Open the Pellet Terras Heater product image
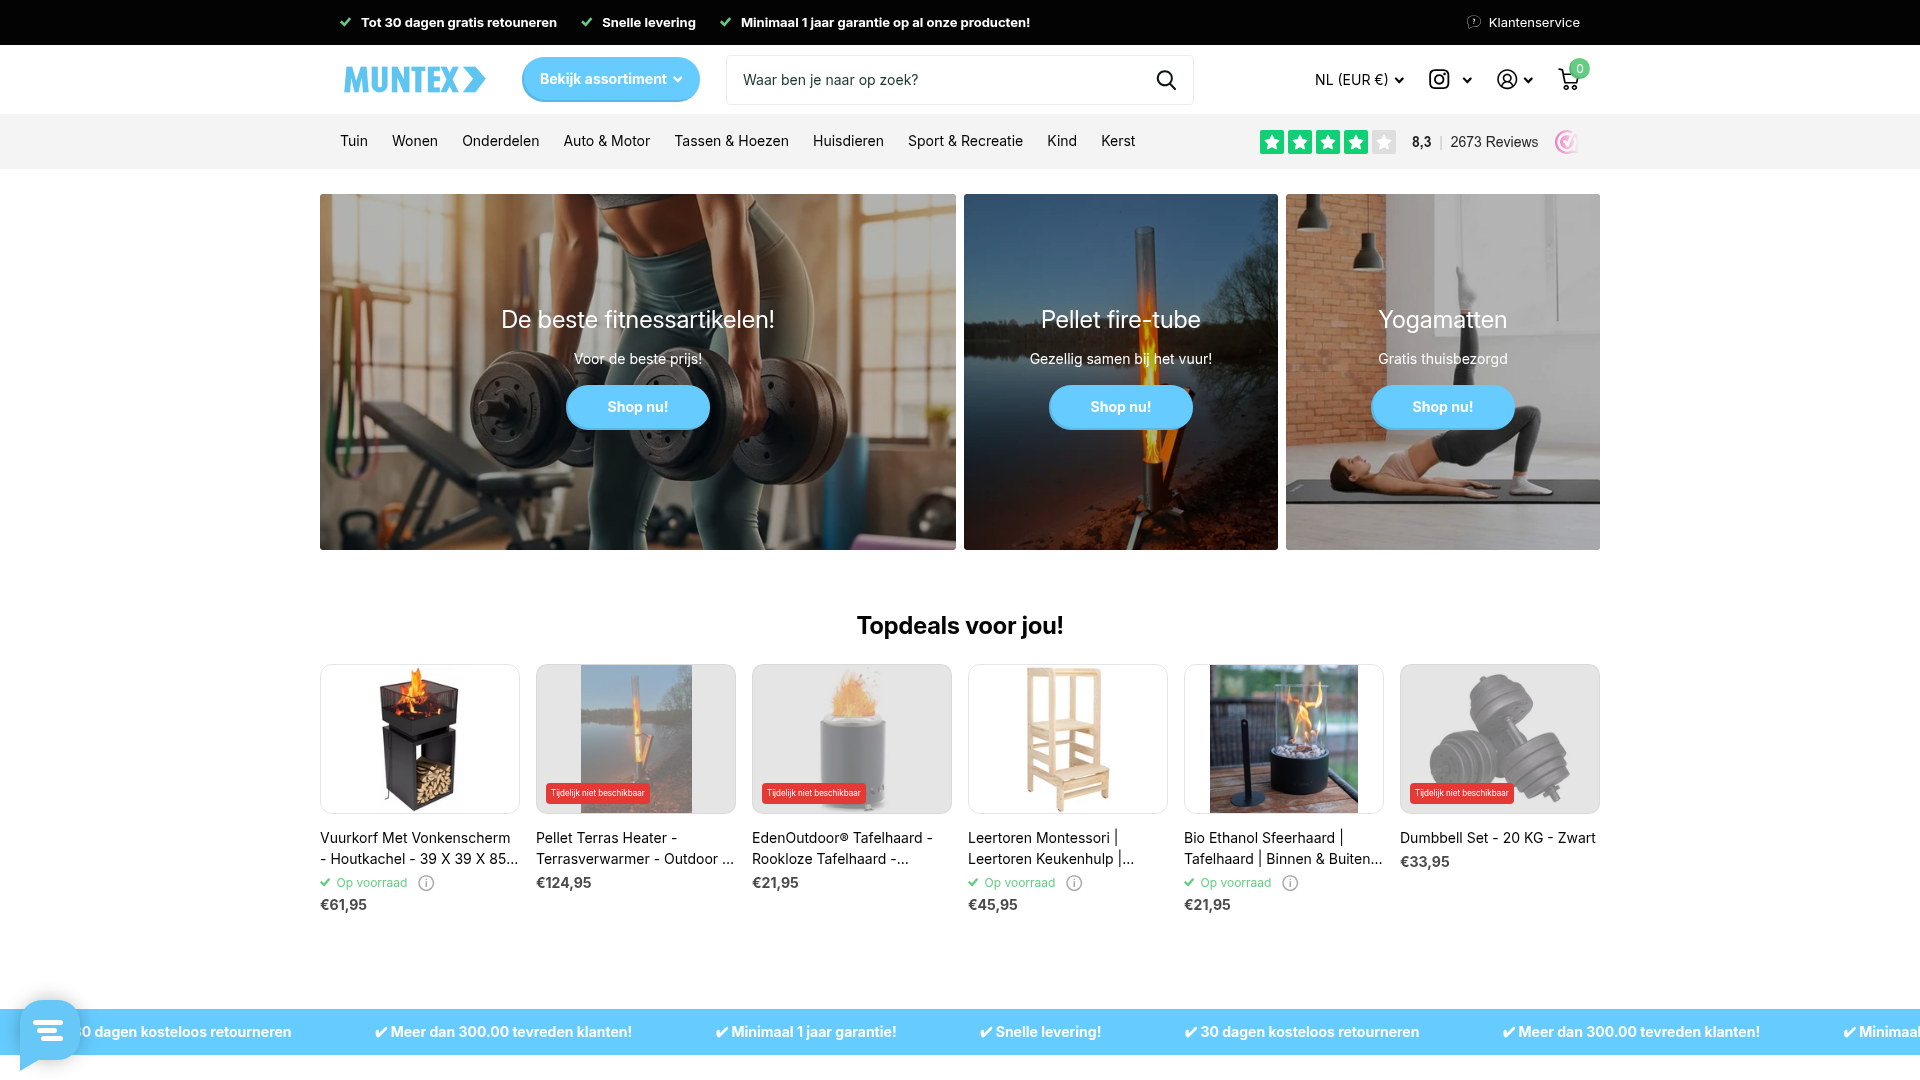The height and width of the screenshot is (1080, 1920). coord(636,739)
